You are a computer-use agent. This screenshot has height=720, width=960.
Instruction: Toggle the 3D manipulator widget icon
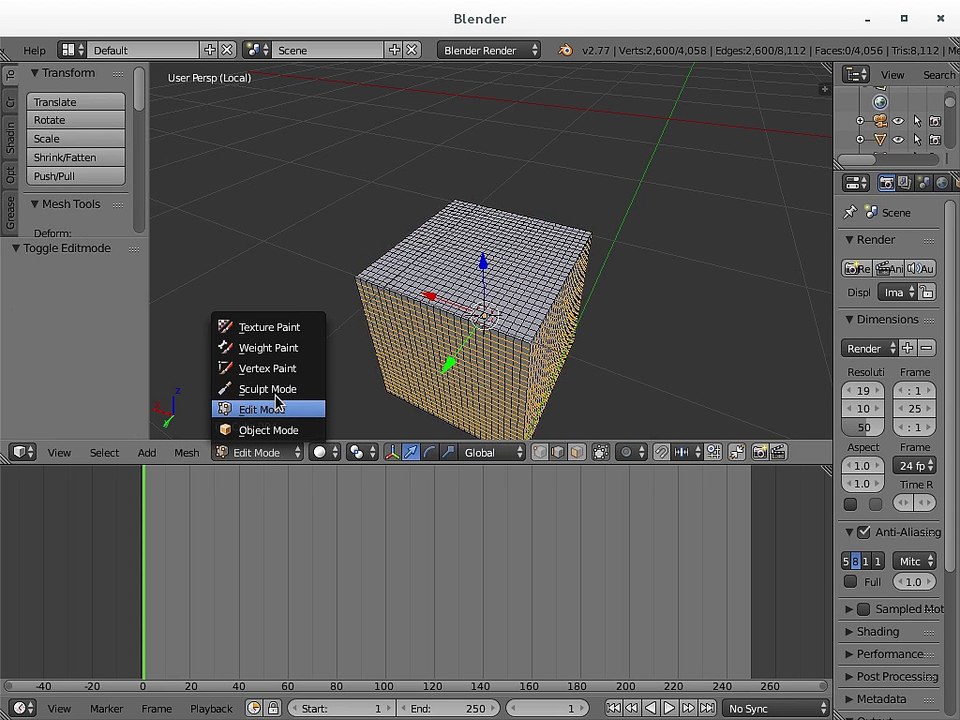[x=392, y=452]
